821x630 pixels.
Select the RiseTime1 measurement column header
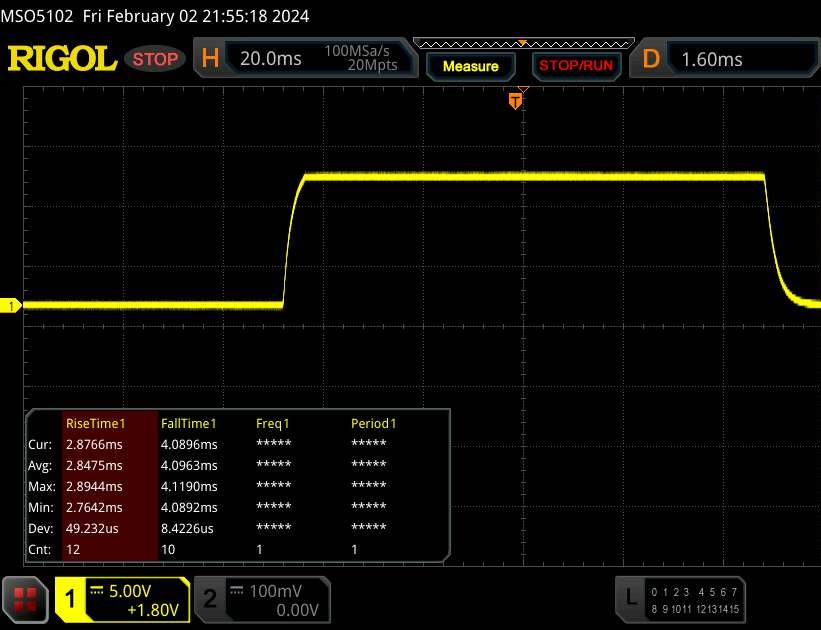coord(96,424)
